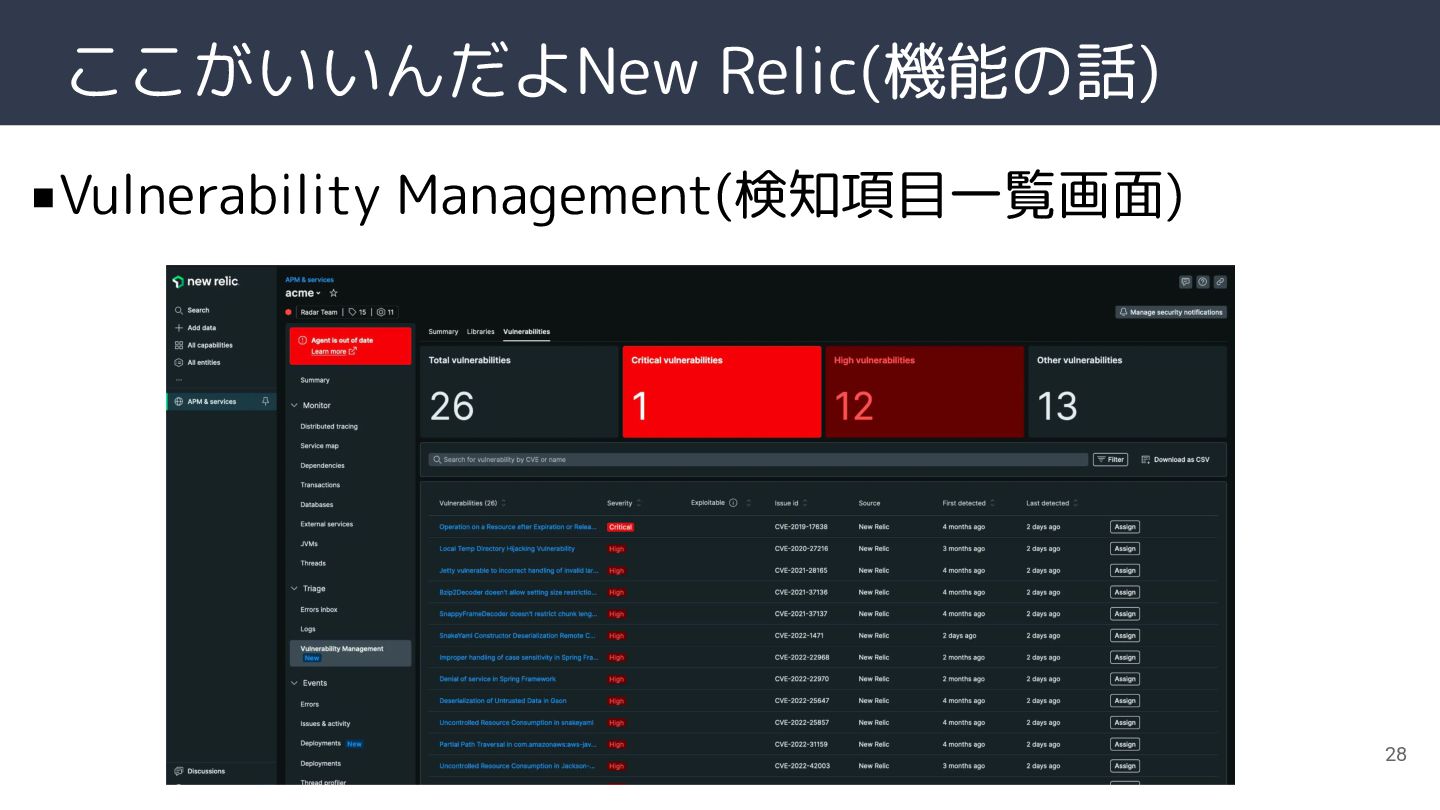The width and height of the screenshot is (1440, 810).
Task: Collapse the Triage section
Action: [308, 589]
